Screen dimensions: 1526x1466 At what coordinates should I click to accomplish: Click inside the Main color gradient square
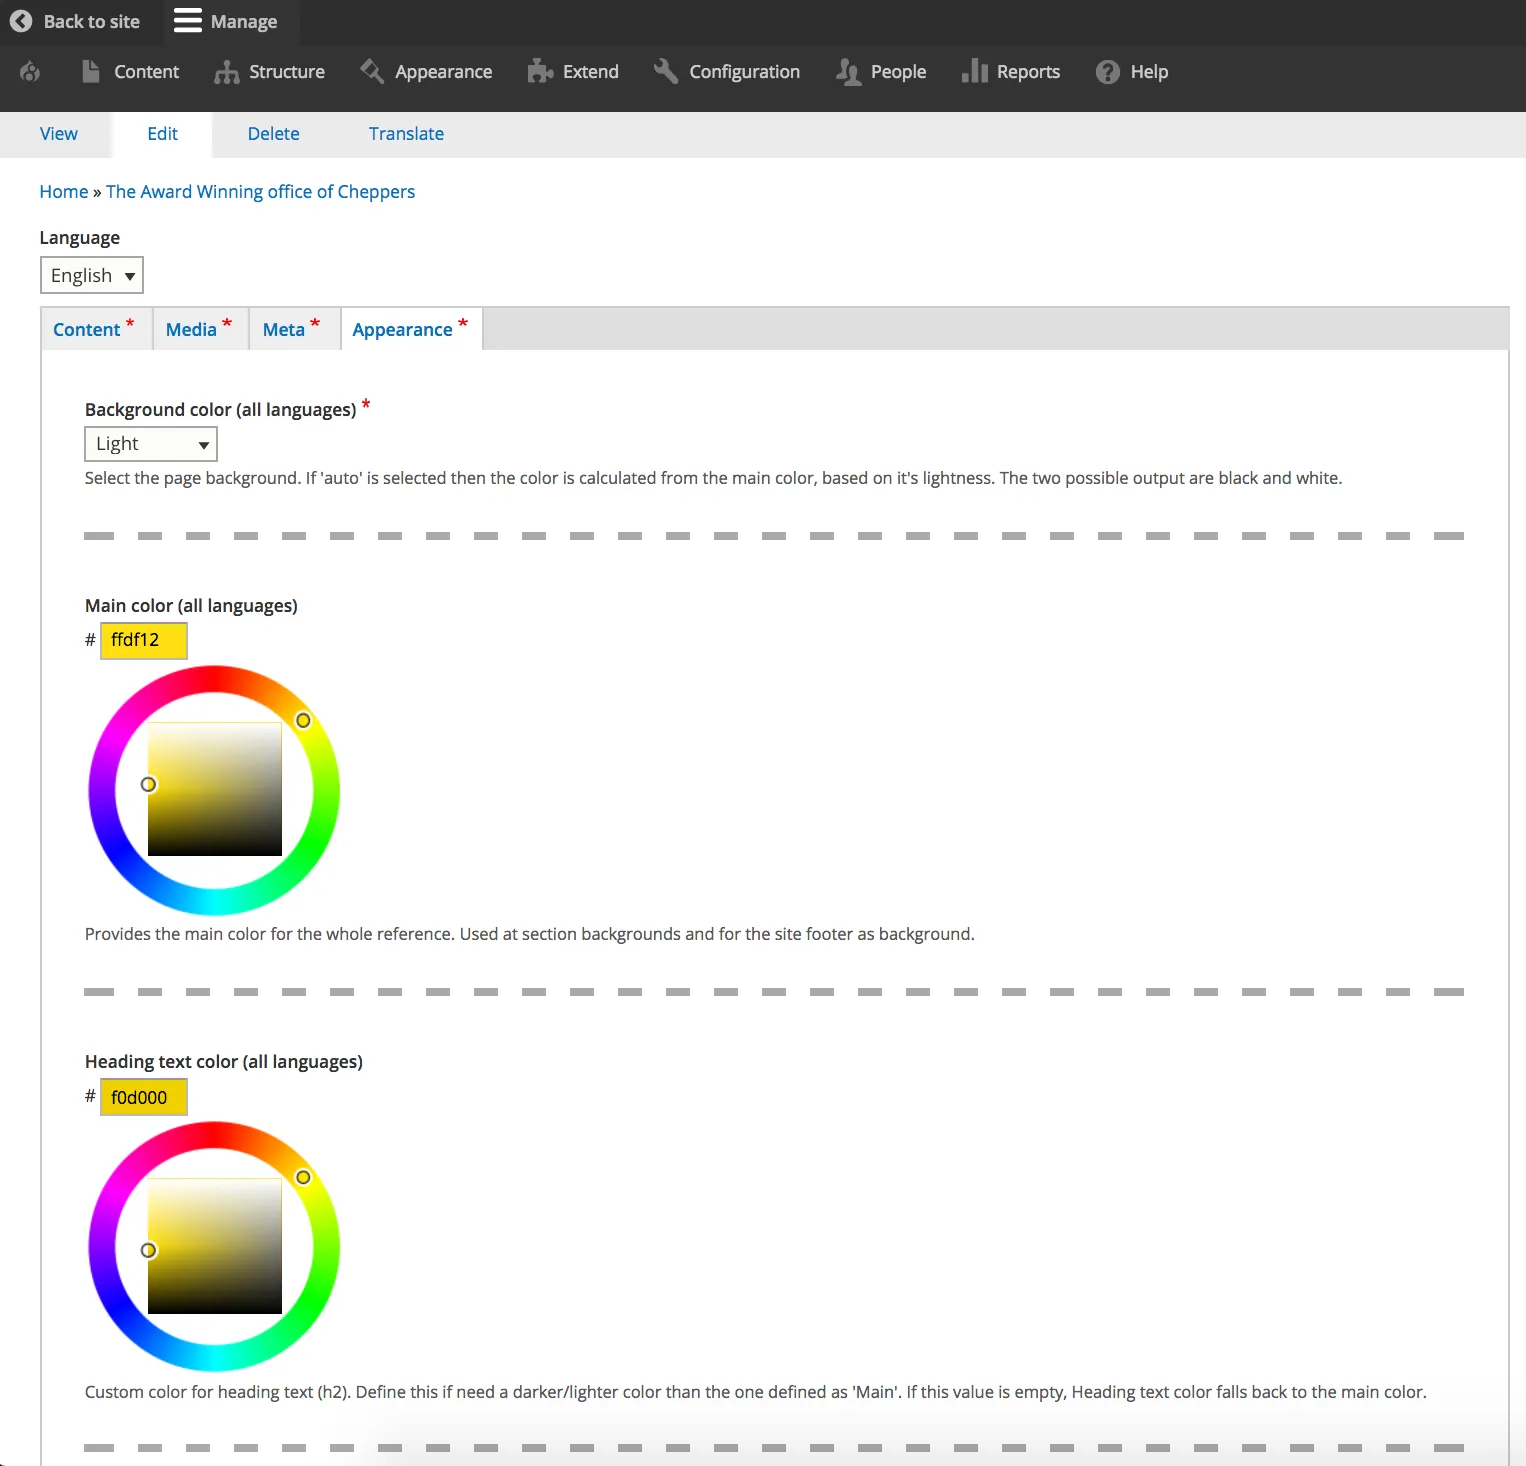215,789
